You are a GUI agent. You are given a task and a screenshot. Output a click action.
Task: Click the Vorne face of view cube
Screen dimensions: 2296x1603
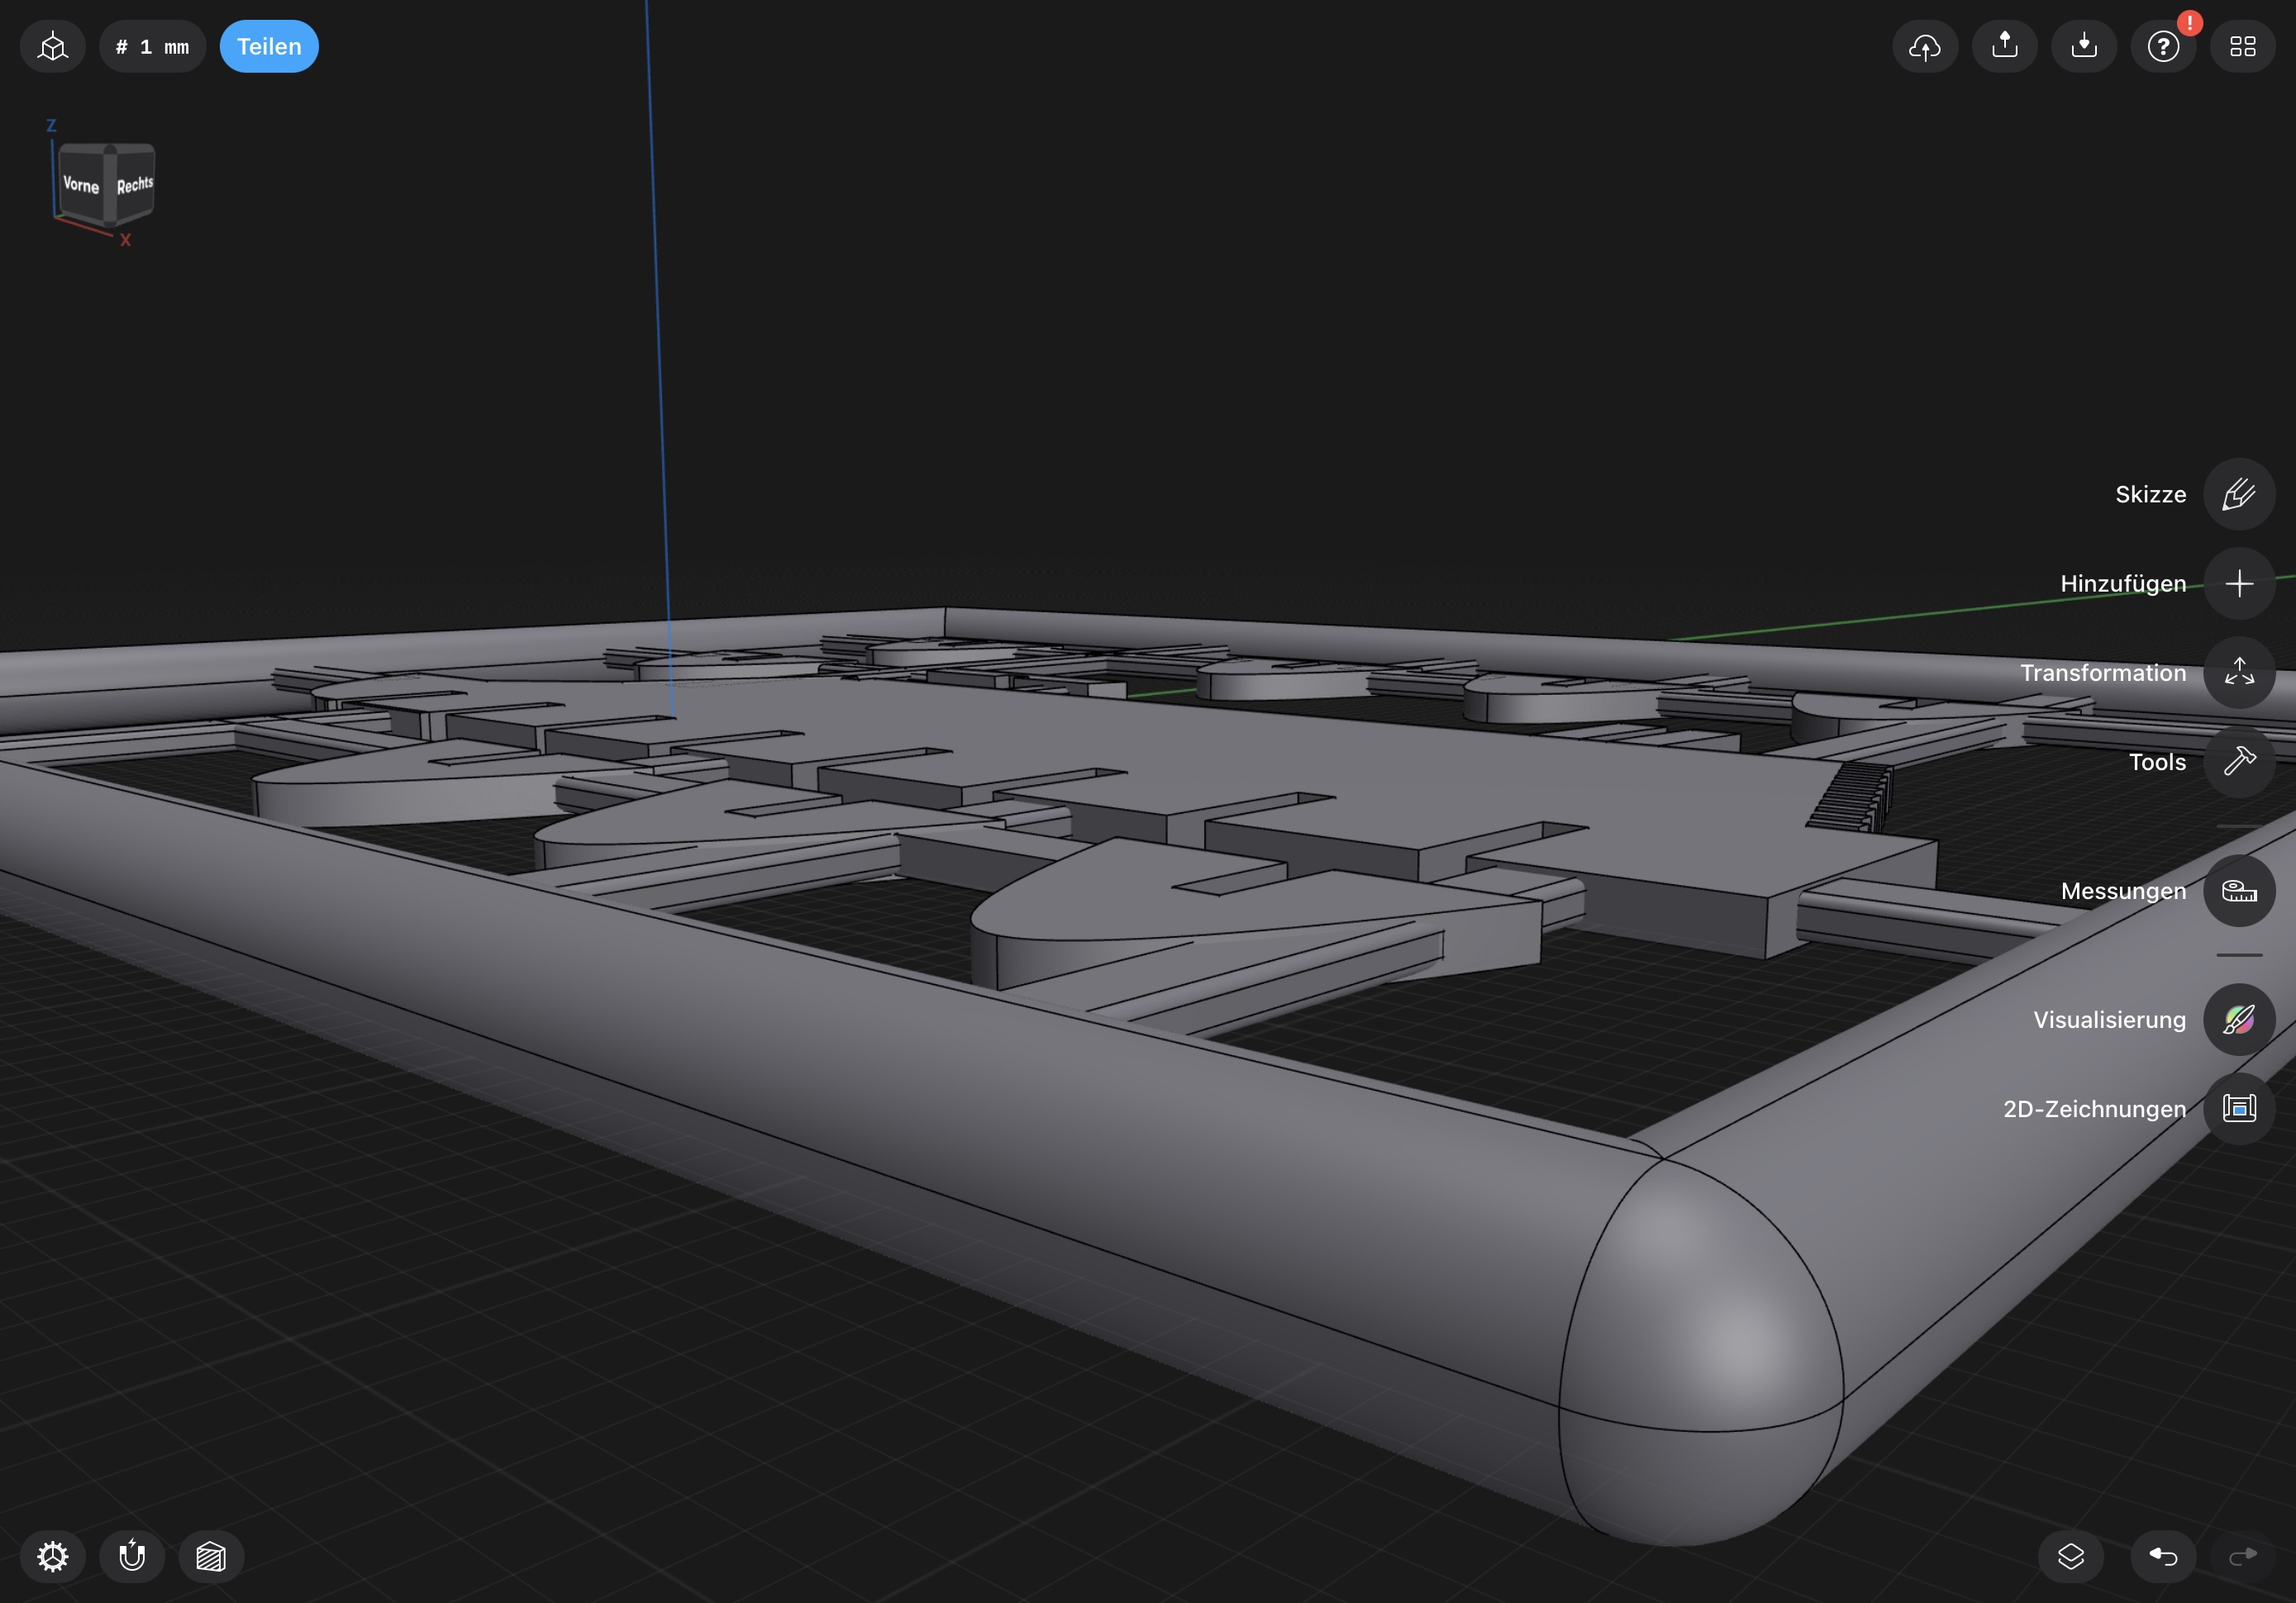point(81,185)
